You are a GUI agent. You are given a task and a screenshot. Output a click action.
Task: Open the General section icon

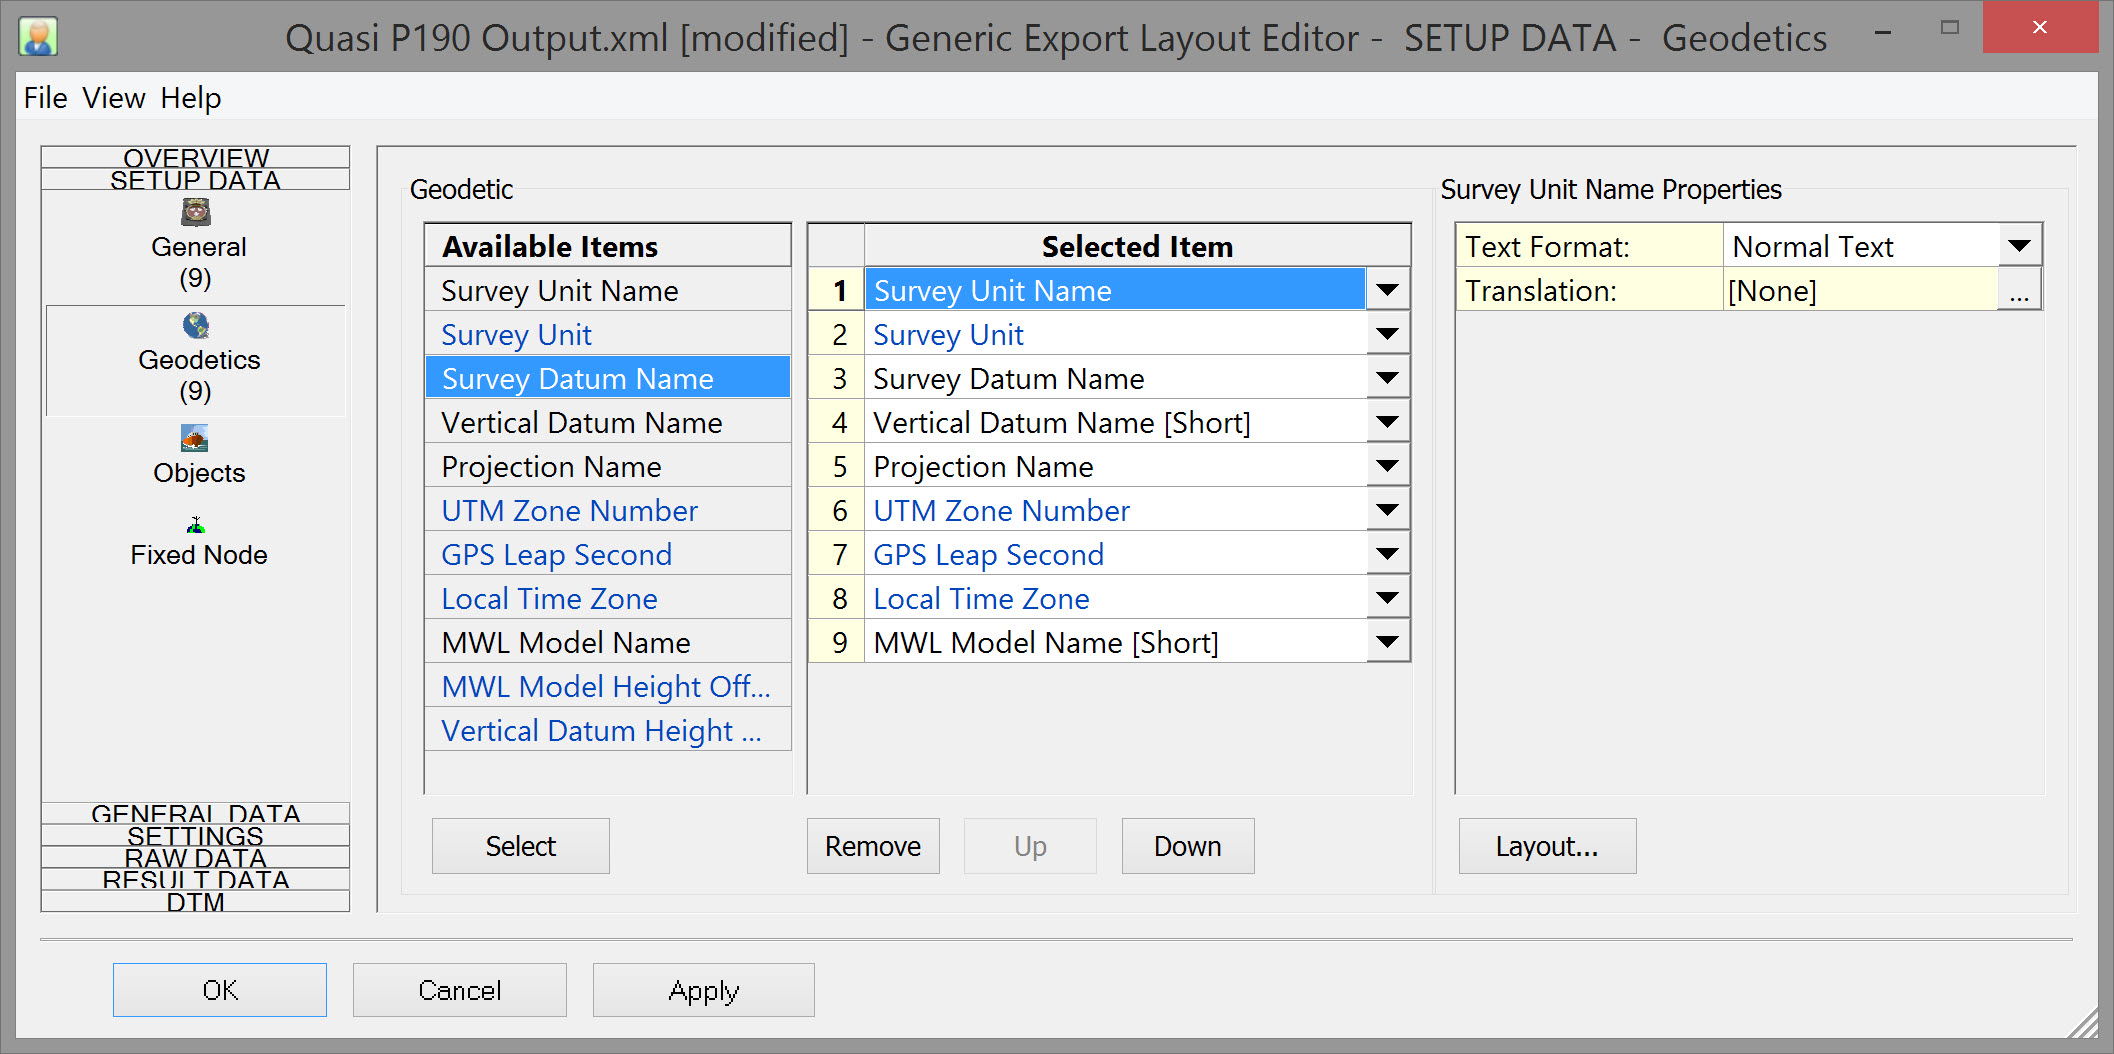coord(196,213)
